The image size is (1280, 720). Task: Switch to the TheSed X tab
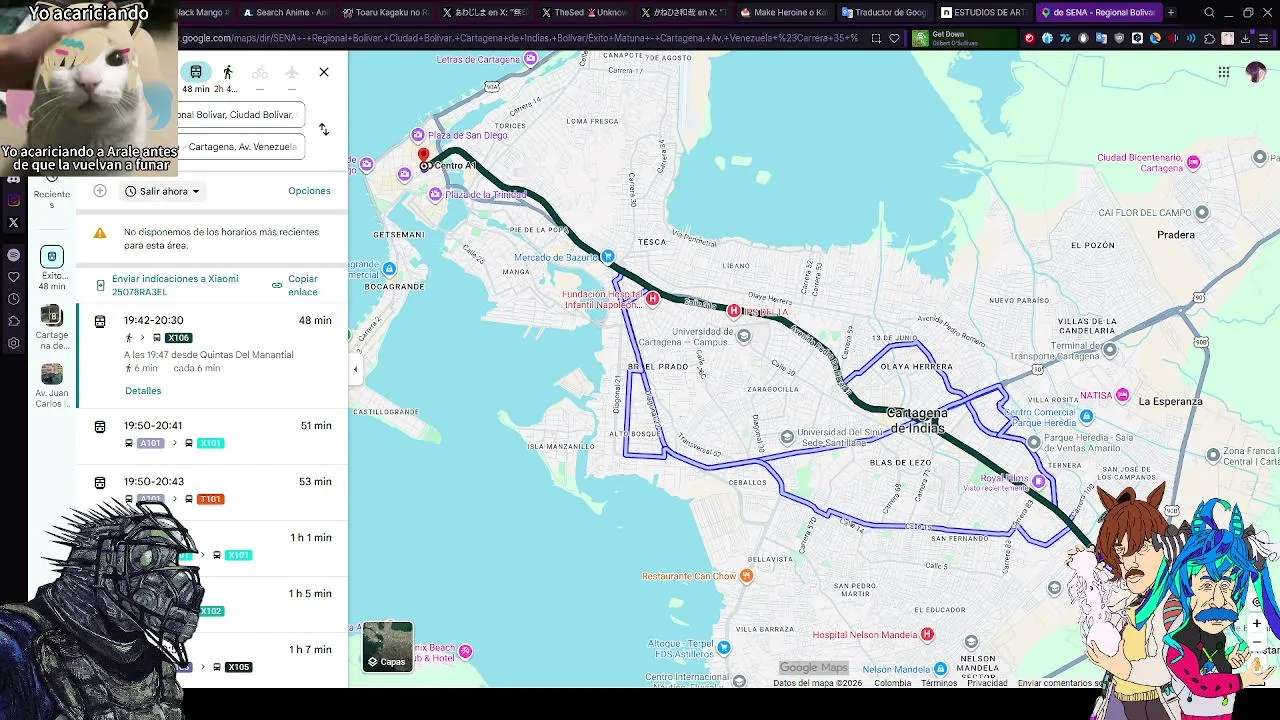[583, 12]
